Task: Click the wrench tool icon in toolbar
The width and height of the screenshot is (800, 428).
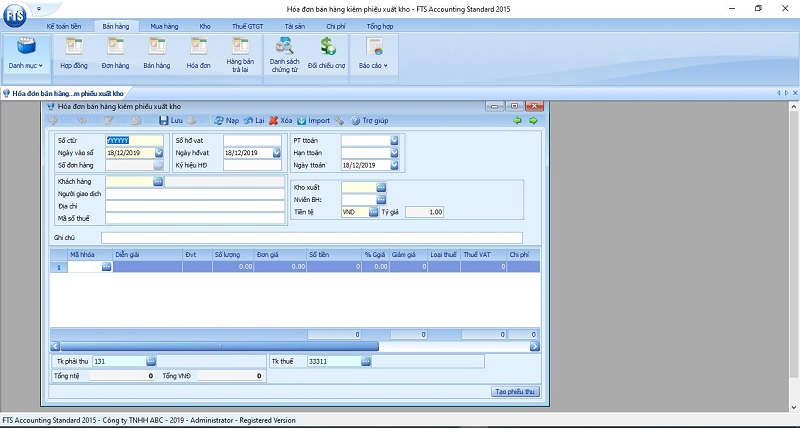Action: tap(339, 121)
